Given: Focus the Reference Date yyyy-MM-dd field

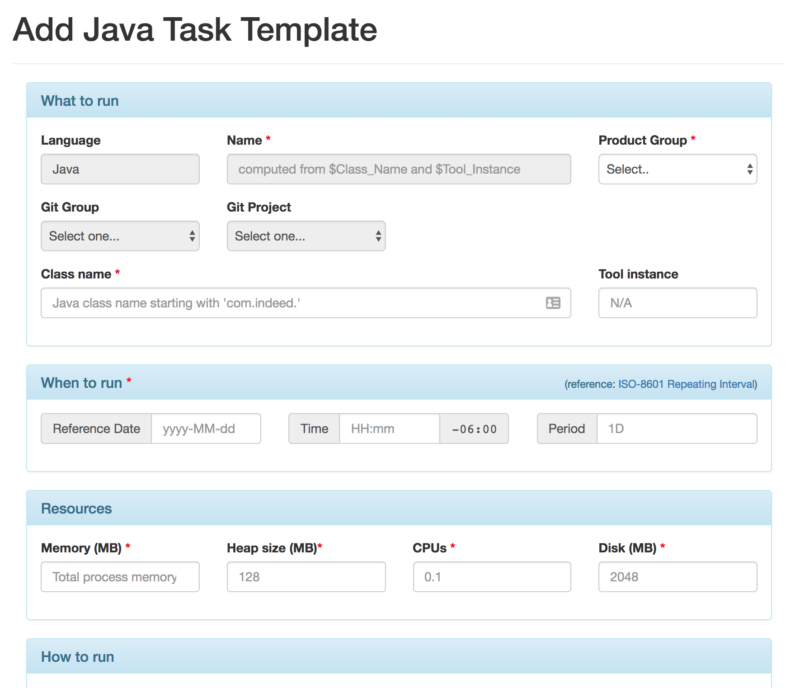Looking at the screenshot, I should coord(206,429).
